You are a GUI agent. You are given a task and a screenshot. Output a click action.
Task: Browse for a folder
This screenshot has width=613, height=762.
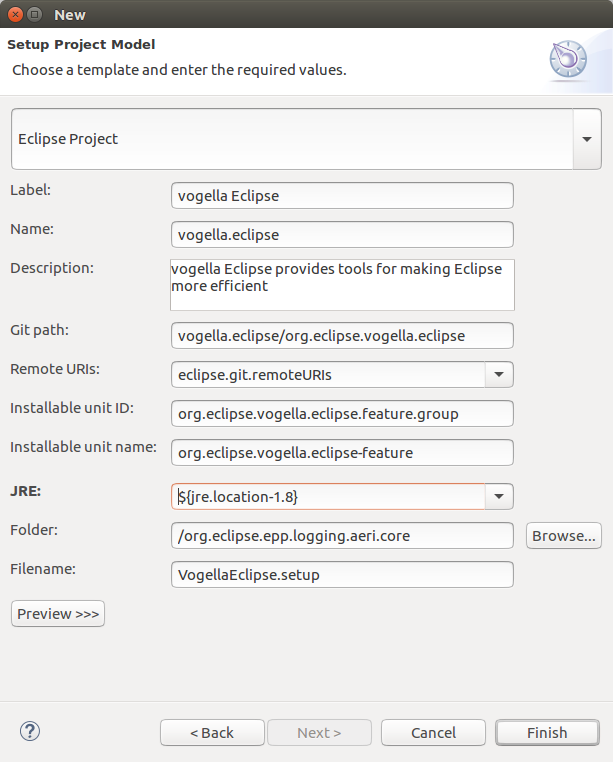coord(564,536)
